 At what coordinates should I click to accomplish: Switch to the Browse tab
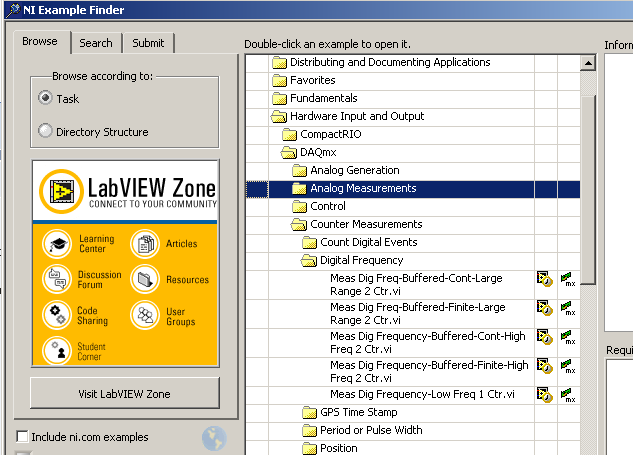[40, 42]
